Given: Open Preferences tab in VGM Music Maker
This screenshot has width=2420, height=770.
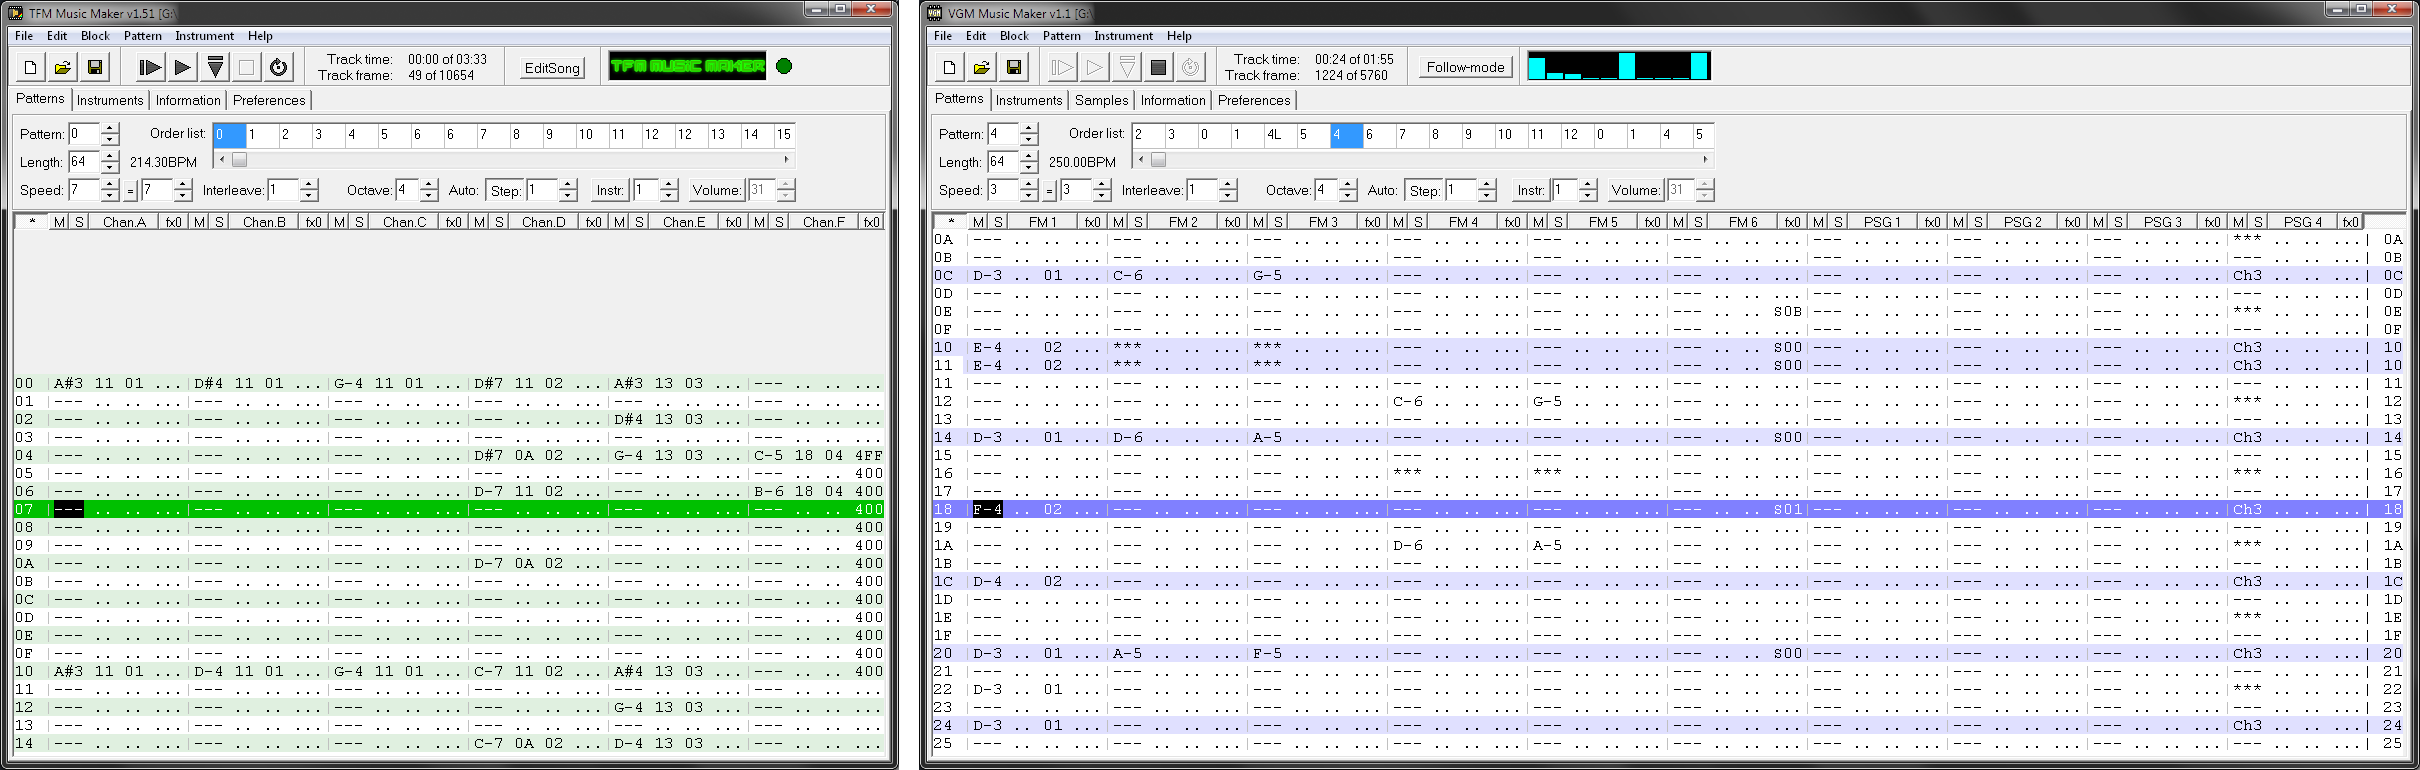Looking at the screenshot, I should 1254,100.
